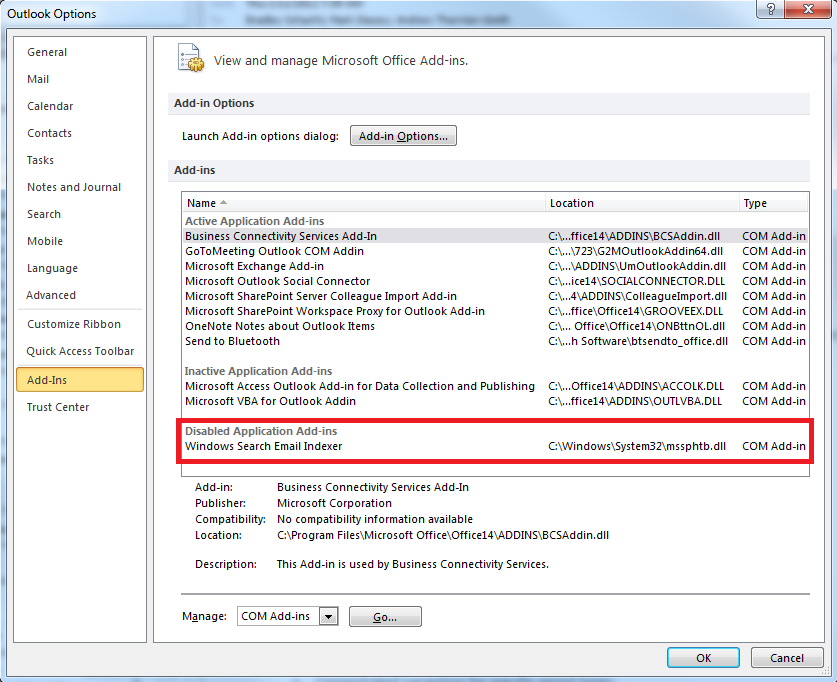
Task: Select Microsoft Access Outlook Add-in row
Action: [x=495, y=386]
